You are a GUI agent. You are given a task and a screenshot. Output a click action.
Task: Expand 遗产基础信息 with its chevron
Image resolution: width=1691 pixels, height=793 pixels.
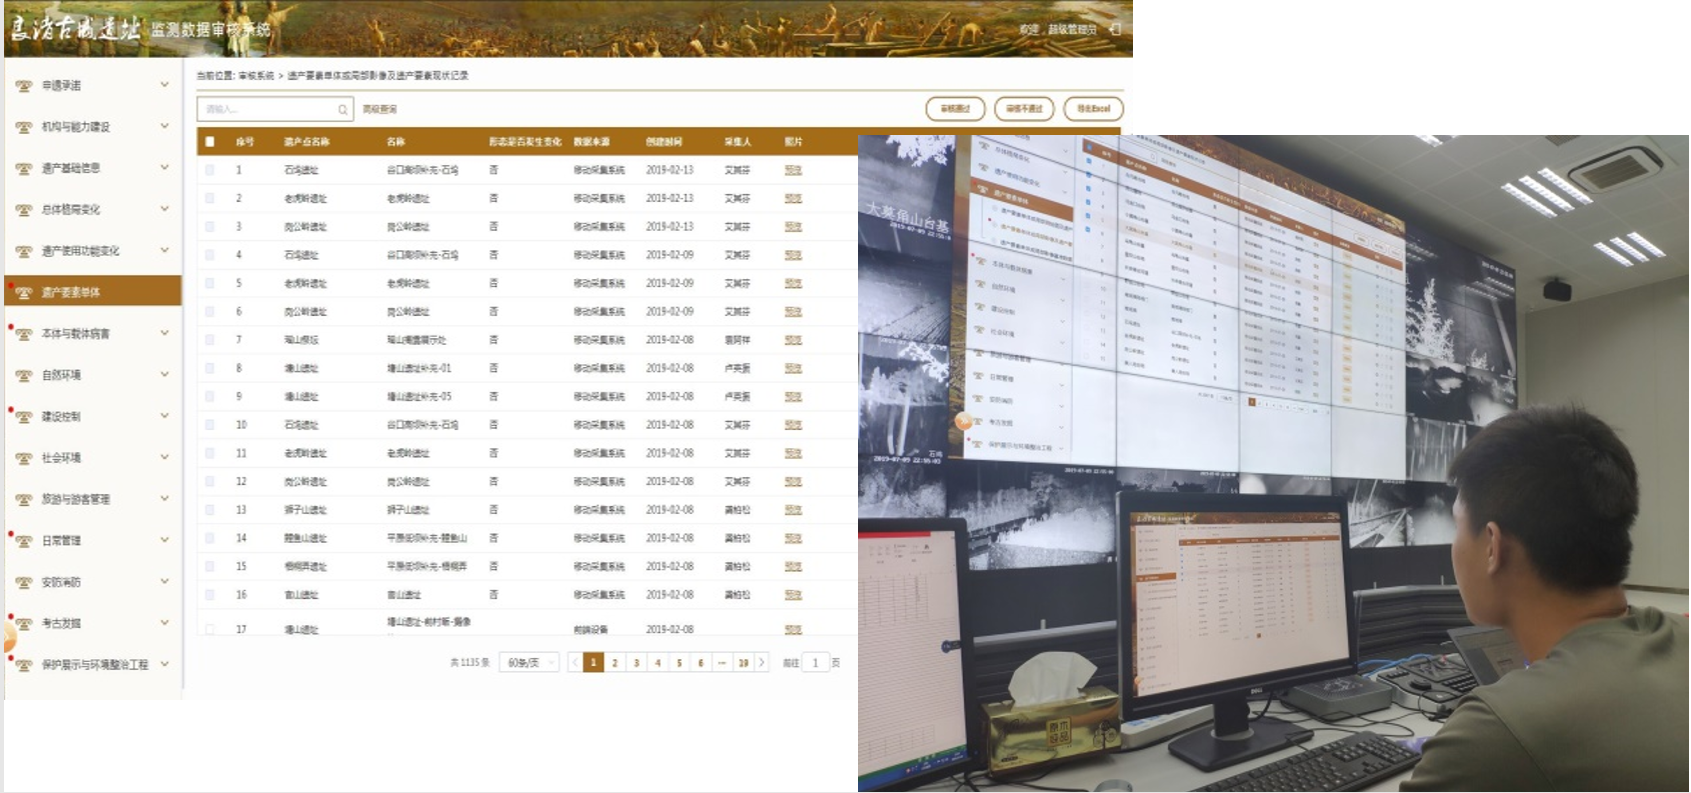coord(165,168)
